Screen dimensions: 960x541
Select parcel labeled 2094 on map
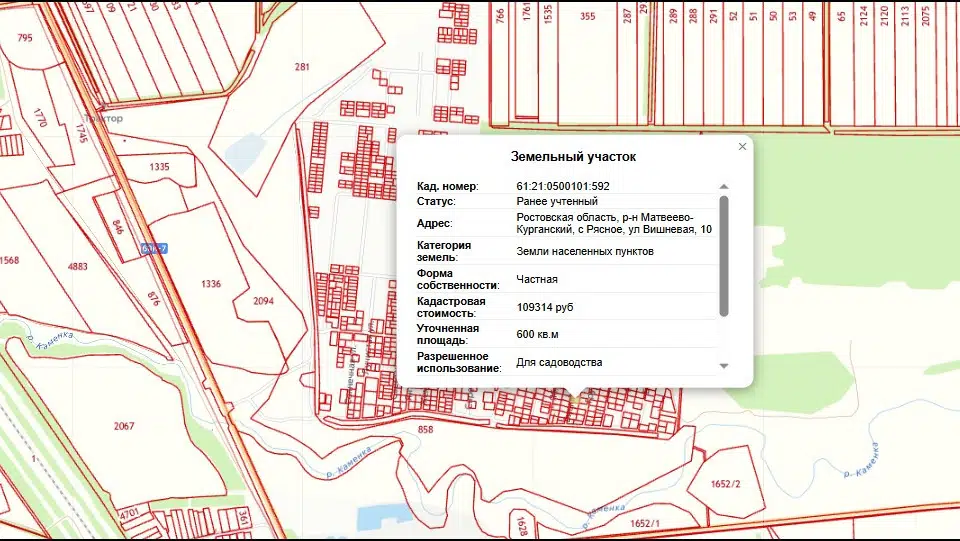click(x=264, y=301)
